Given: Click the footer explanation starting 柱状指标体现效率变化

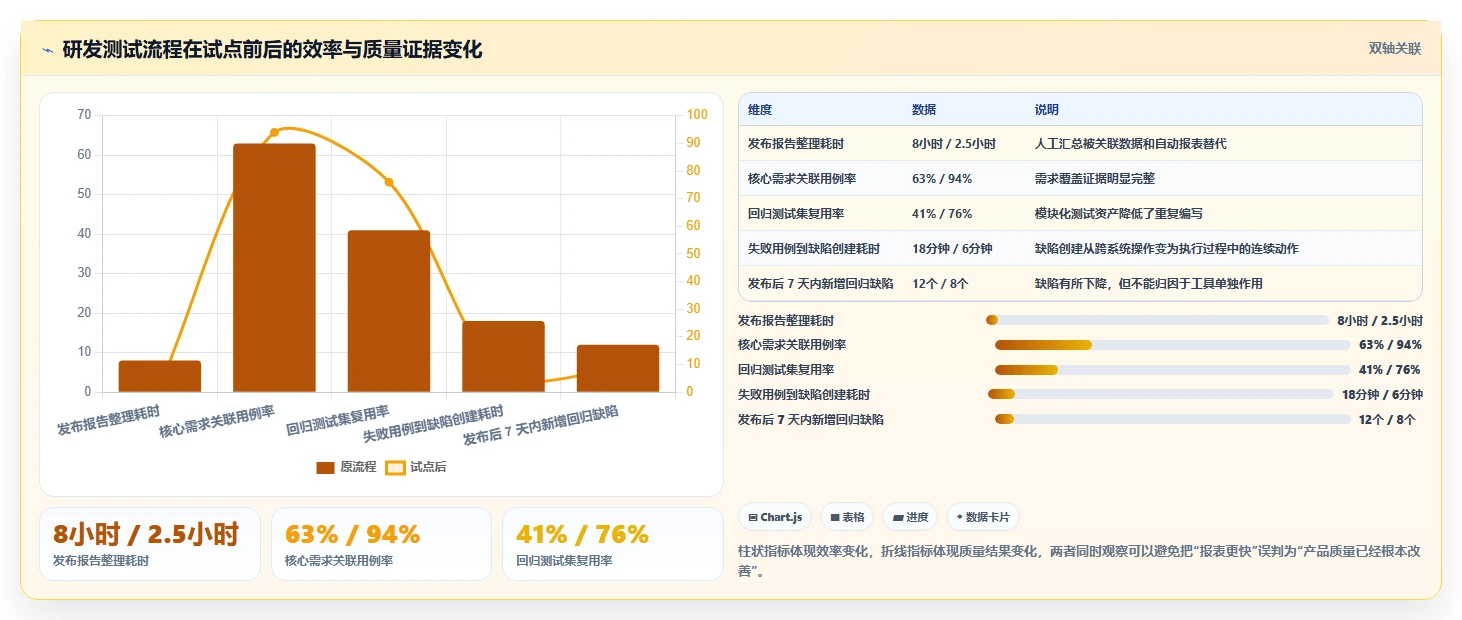Looking at the screenshot, I should pos(1080,561).
